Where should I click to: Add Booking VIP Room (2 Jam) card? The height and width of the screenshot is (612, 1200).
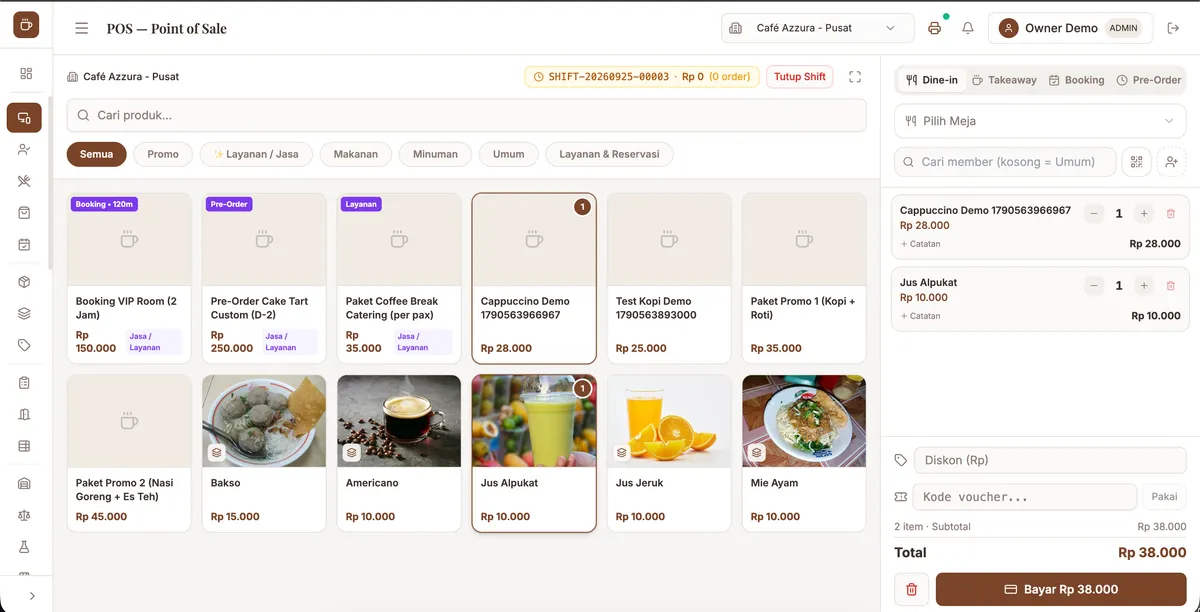tap(129, 278)
